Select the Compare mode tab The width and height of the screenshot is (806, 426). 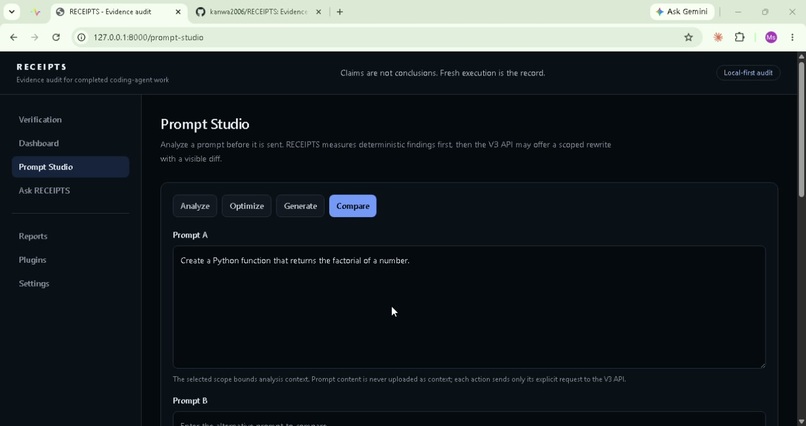tap(353, 206)
